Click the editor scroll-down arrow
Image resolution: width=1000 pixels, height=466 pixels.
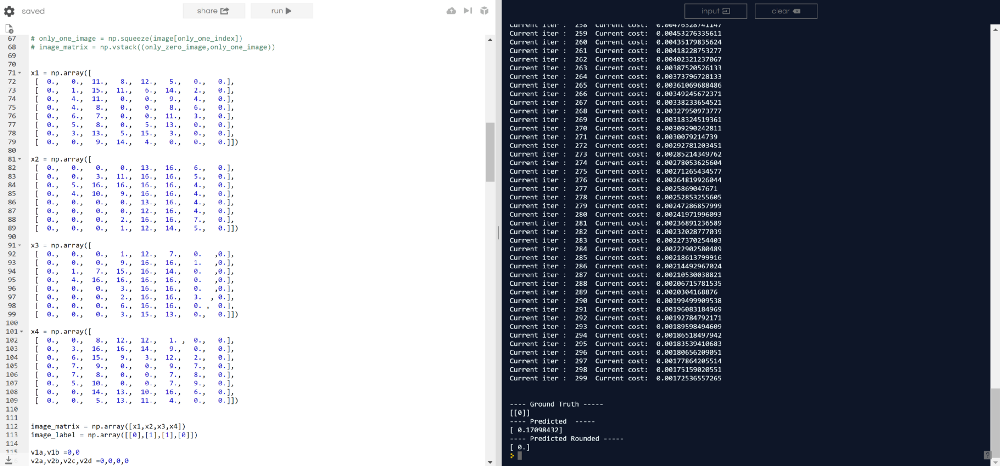(490, 462)
